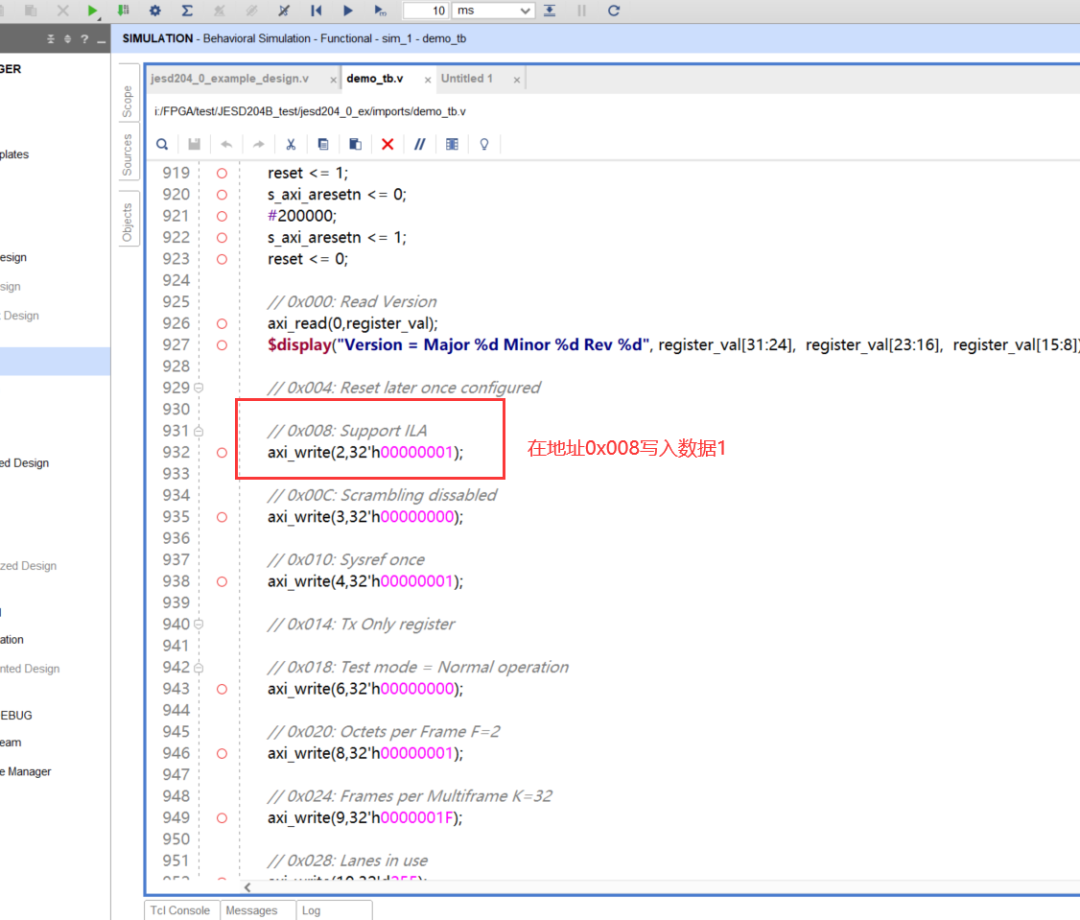Screen dimensions: 1080x920
Task: Open the Messages tab
Action: (x=251, y=910)
